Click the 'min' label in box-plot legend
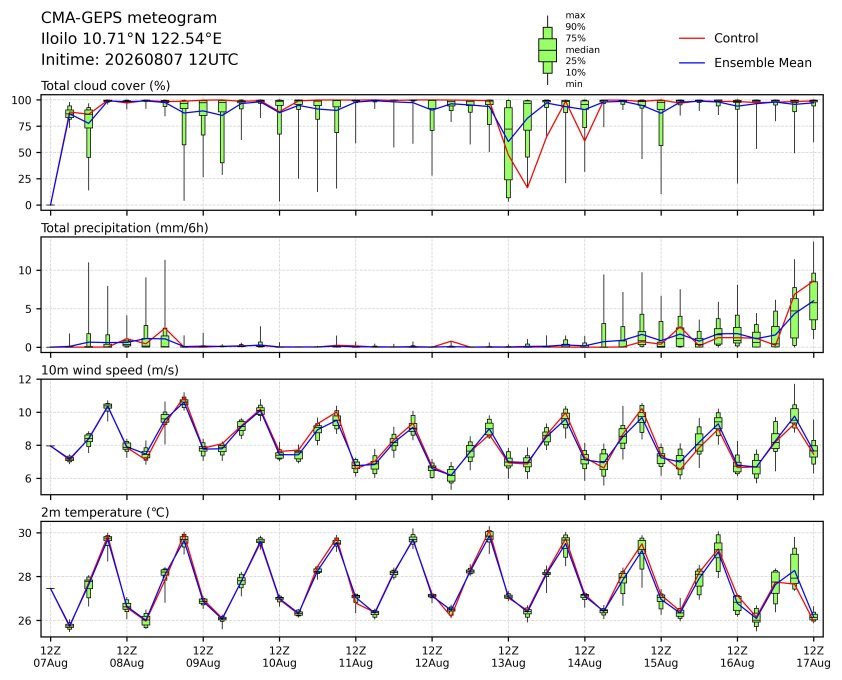Screen dimensions: 842x680 (574, 84)
